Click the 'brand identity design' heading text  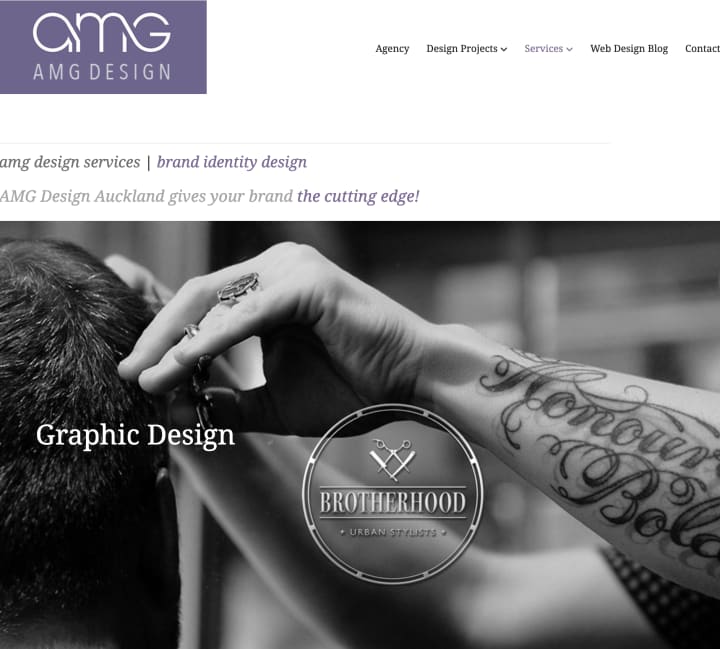click(x=232, y=162)
